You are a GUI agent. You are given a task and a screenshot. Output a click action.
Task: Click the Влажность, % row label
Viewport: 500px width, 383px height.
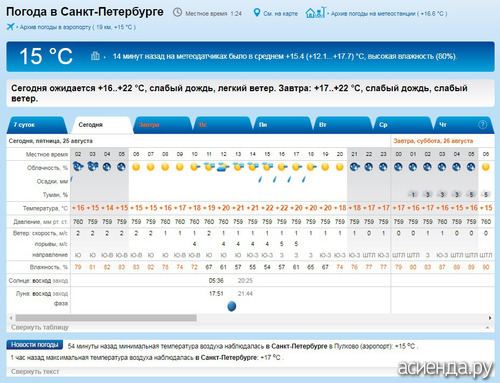(49, 267)
